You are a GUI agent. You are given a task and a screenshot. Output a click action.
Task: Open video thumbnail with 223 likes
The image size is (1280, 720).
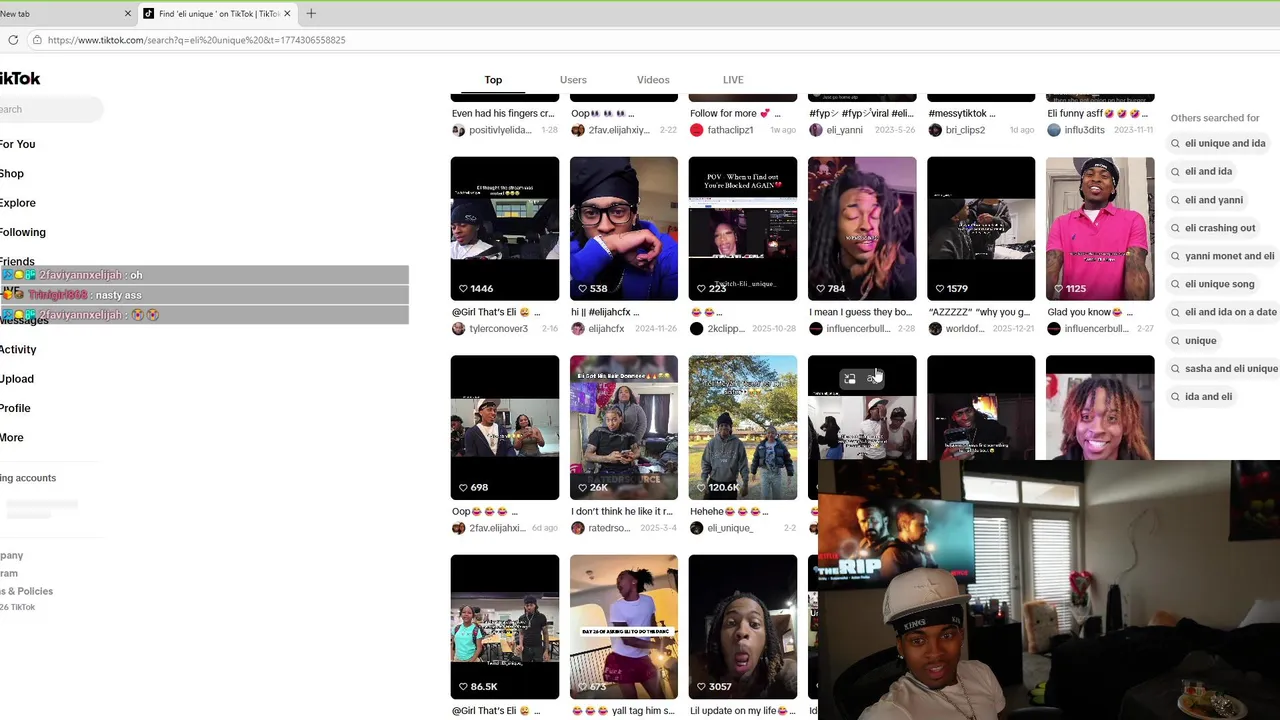point(743,228)
